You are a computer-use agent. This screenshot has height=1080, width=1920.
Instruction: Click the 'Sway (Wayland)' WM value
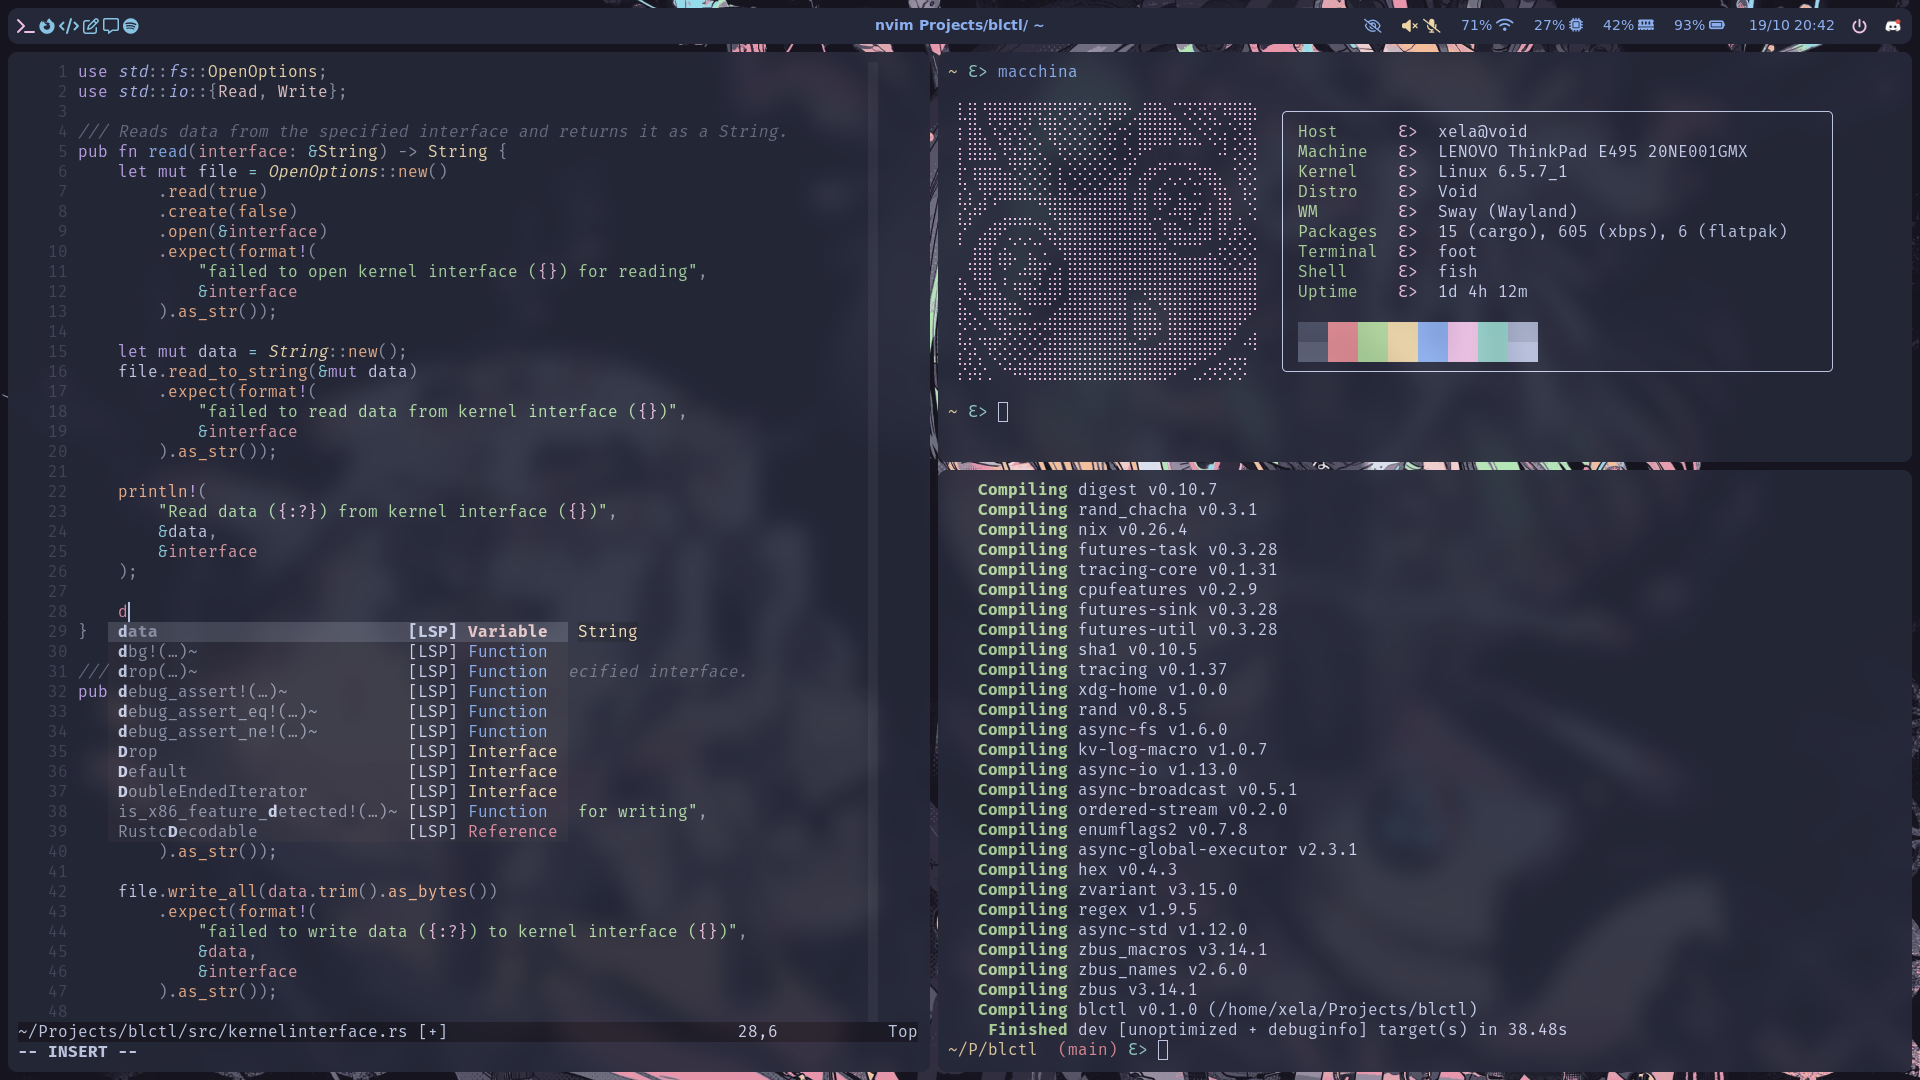click(x=1507, y=212)
